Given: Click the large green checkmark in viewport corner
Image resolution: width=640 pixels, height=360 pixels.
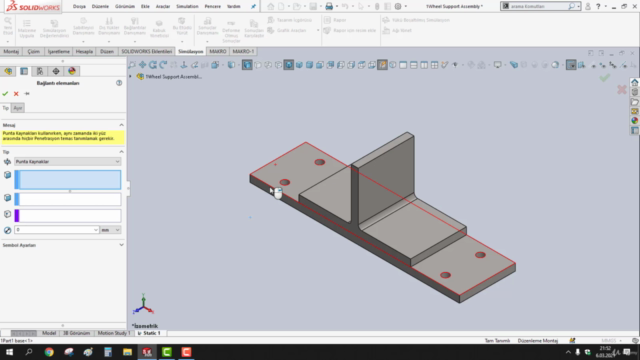Looking at the screenshot, I should coord(605,78).
